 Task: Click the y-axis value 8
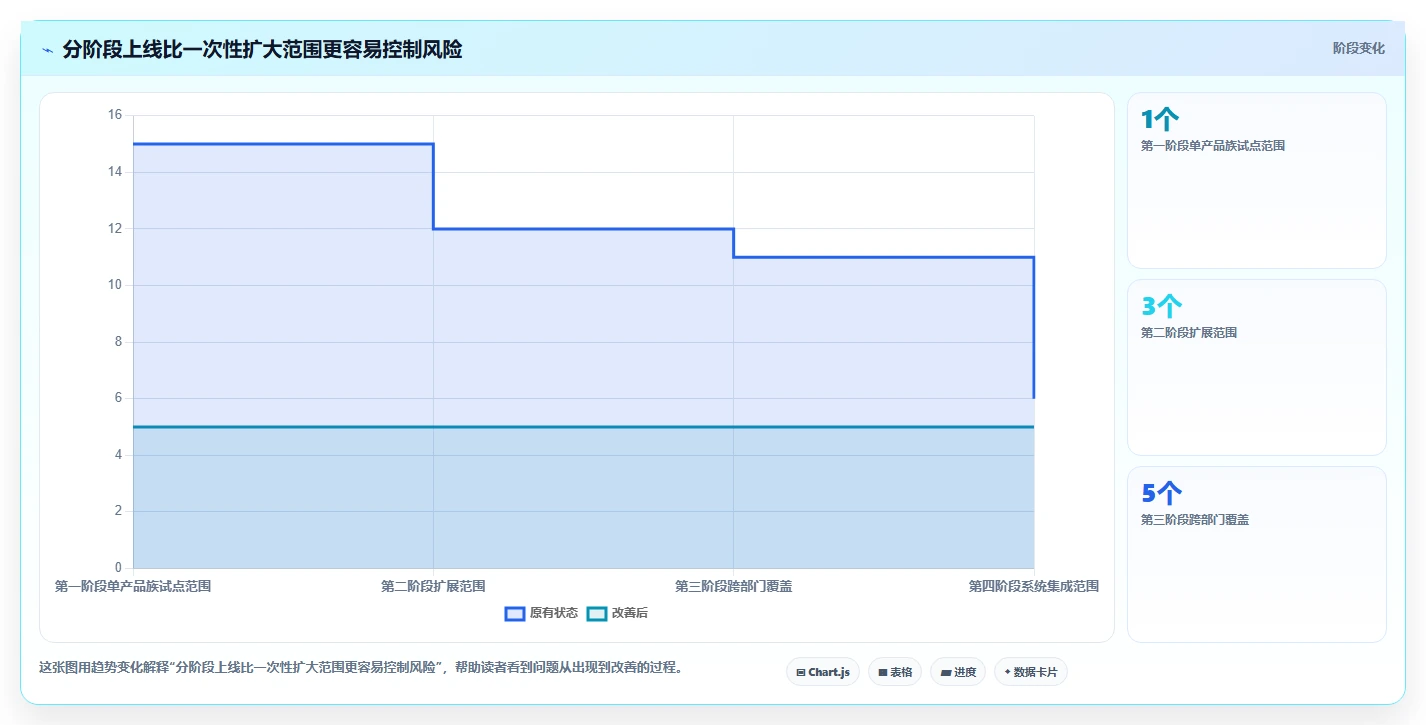(x=118, y=341)
